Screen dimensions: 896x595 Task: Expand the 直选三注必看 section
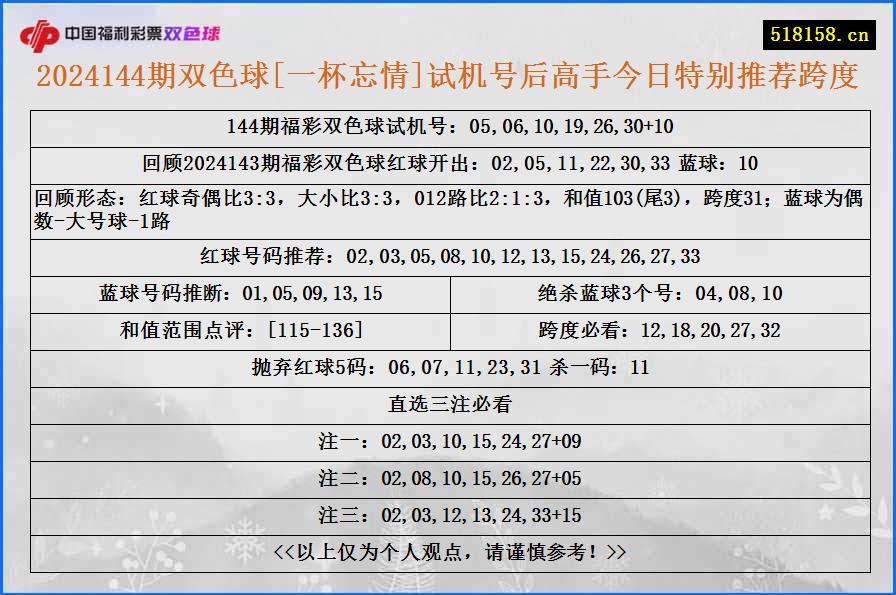448,404
